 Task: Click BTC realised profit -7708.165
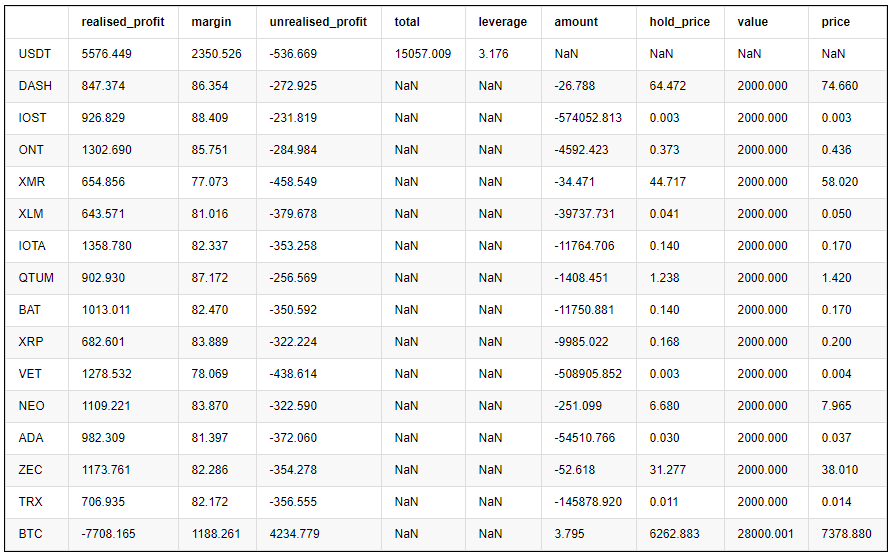(108, 534)
